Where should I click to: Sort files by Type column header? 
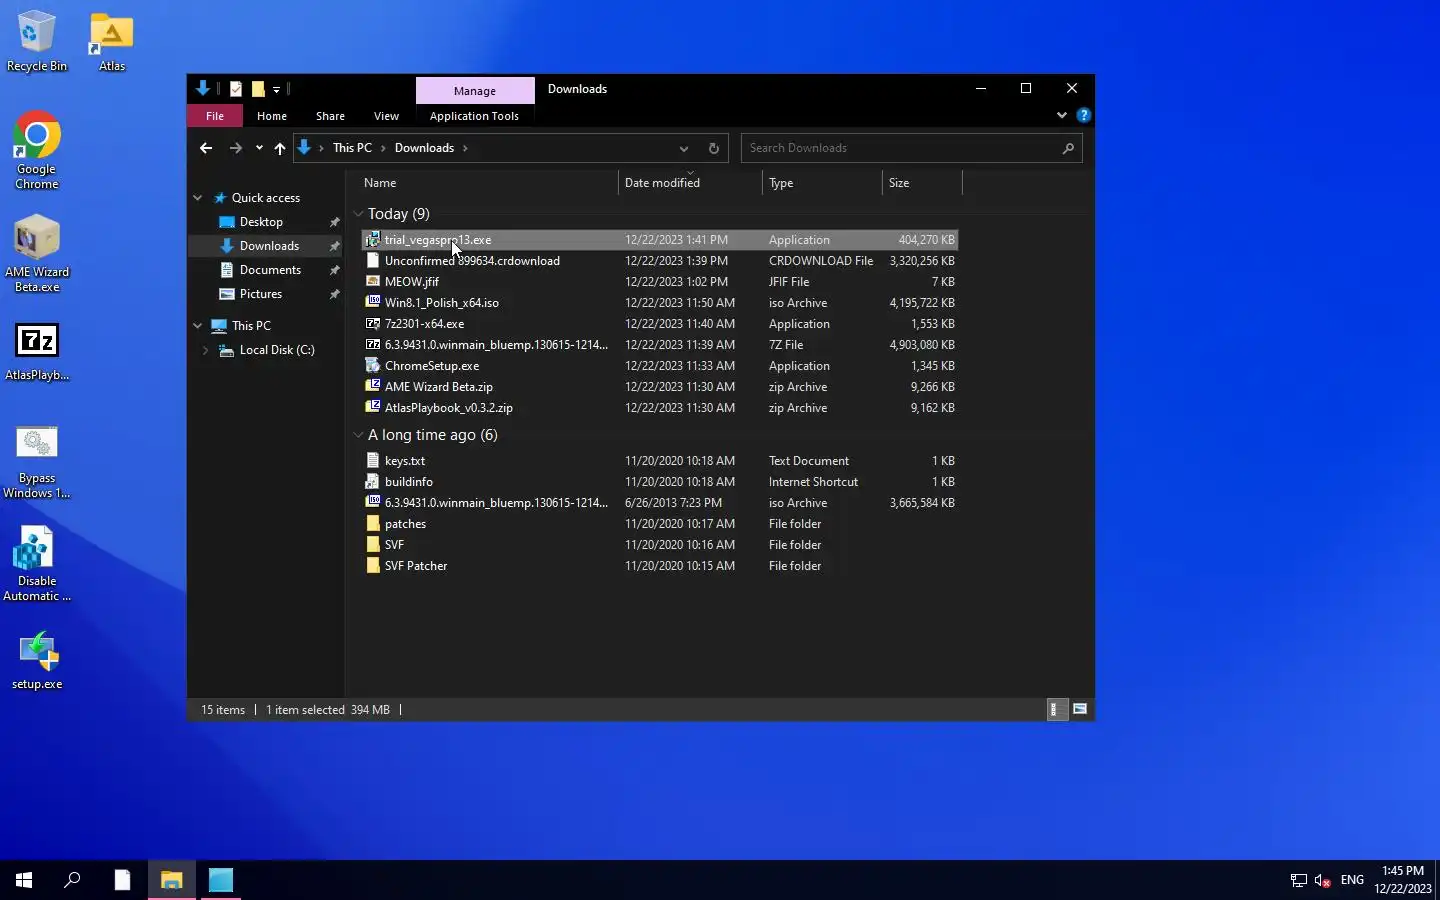[x=822, y=183]
